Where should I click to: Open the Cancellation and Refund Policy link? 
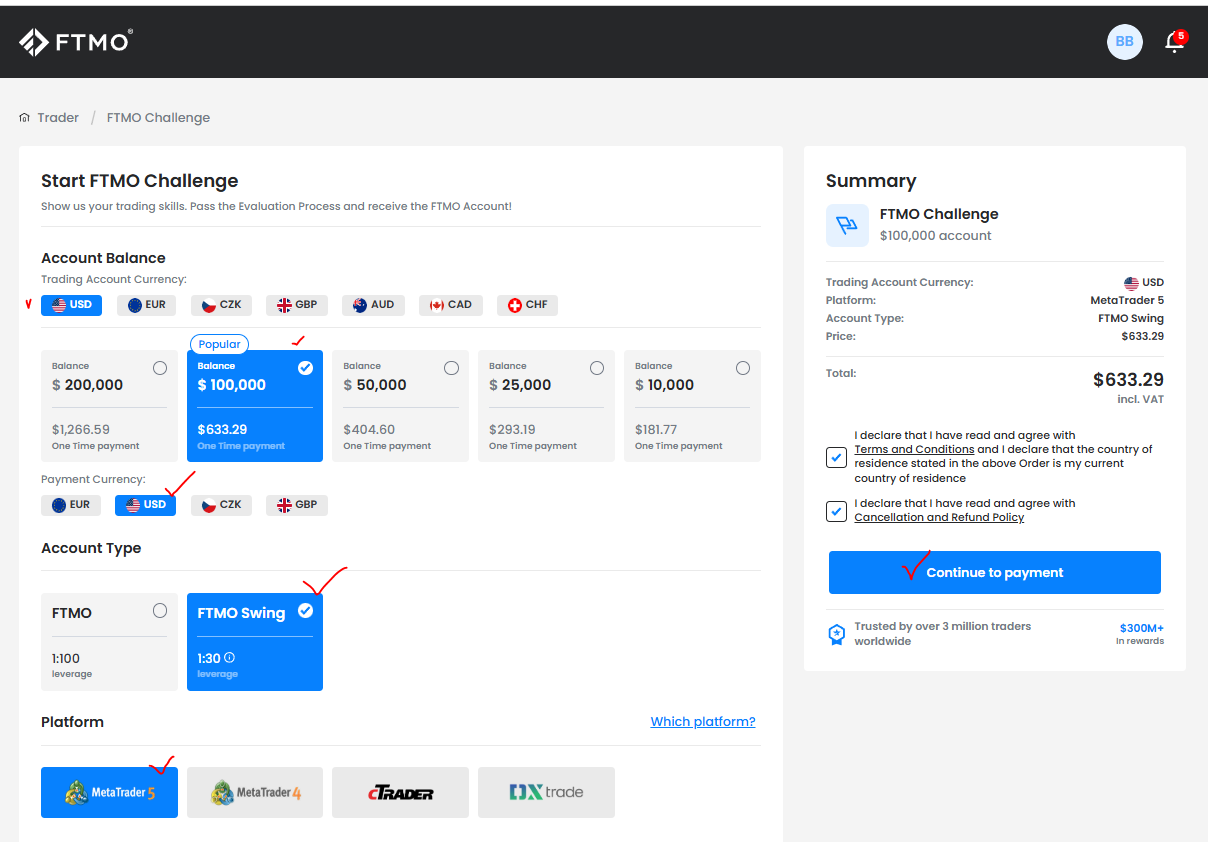pyautogui.click(x=939, y=518)
